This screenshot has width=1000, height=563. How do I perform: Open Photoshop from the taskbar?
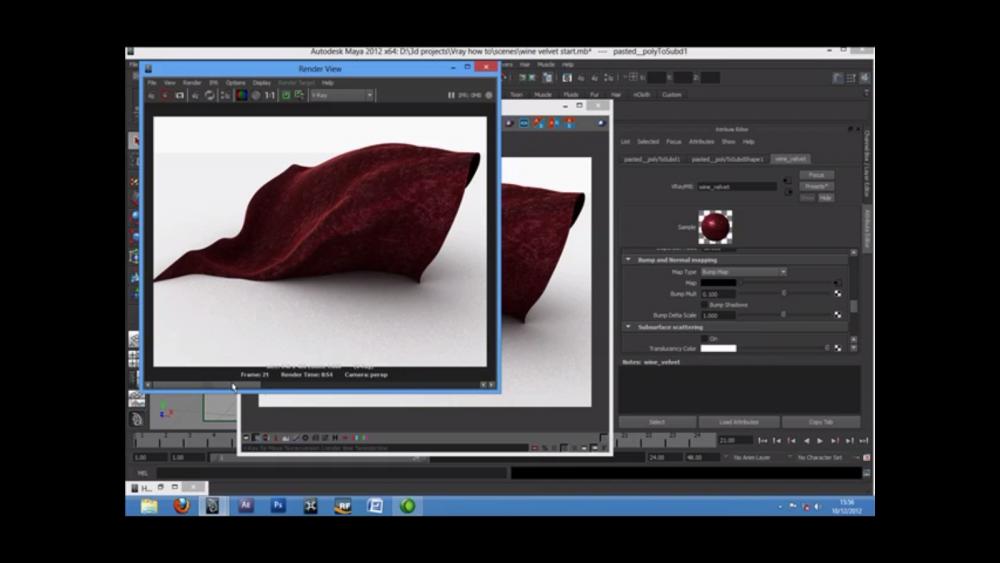(x=279, y=506)
